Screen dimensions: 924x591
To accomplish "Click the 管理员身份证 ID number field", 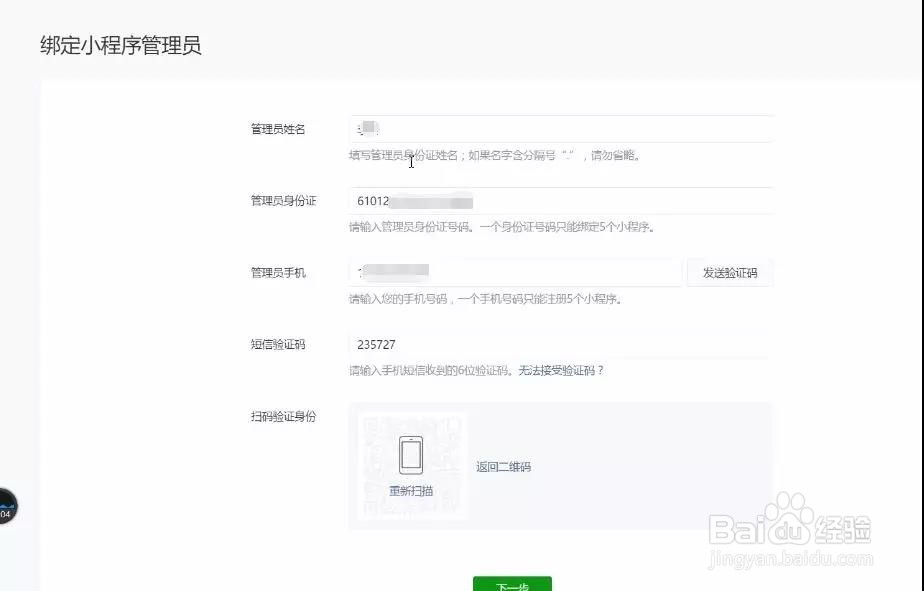I will pos(560,200).
